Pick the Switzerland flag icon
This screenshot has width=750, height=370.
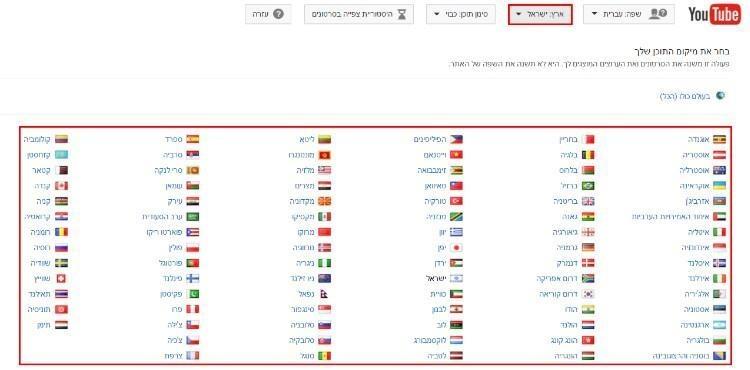61,278
